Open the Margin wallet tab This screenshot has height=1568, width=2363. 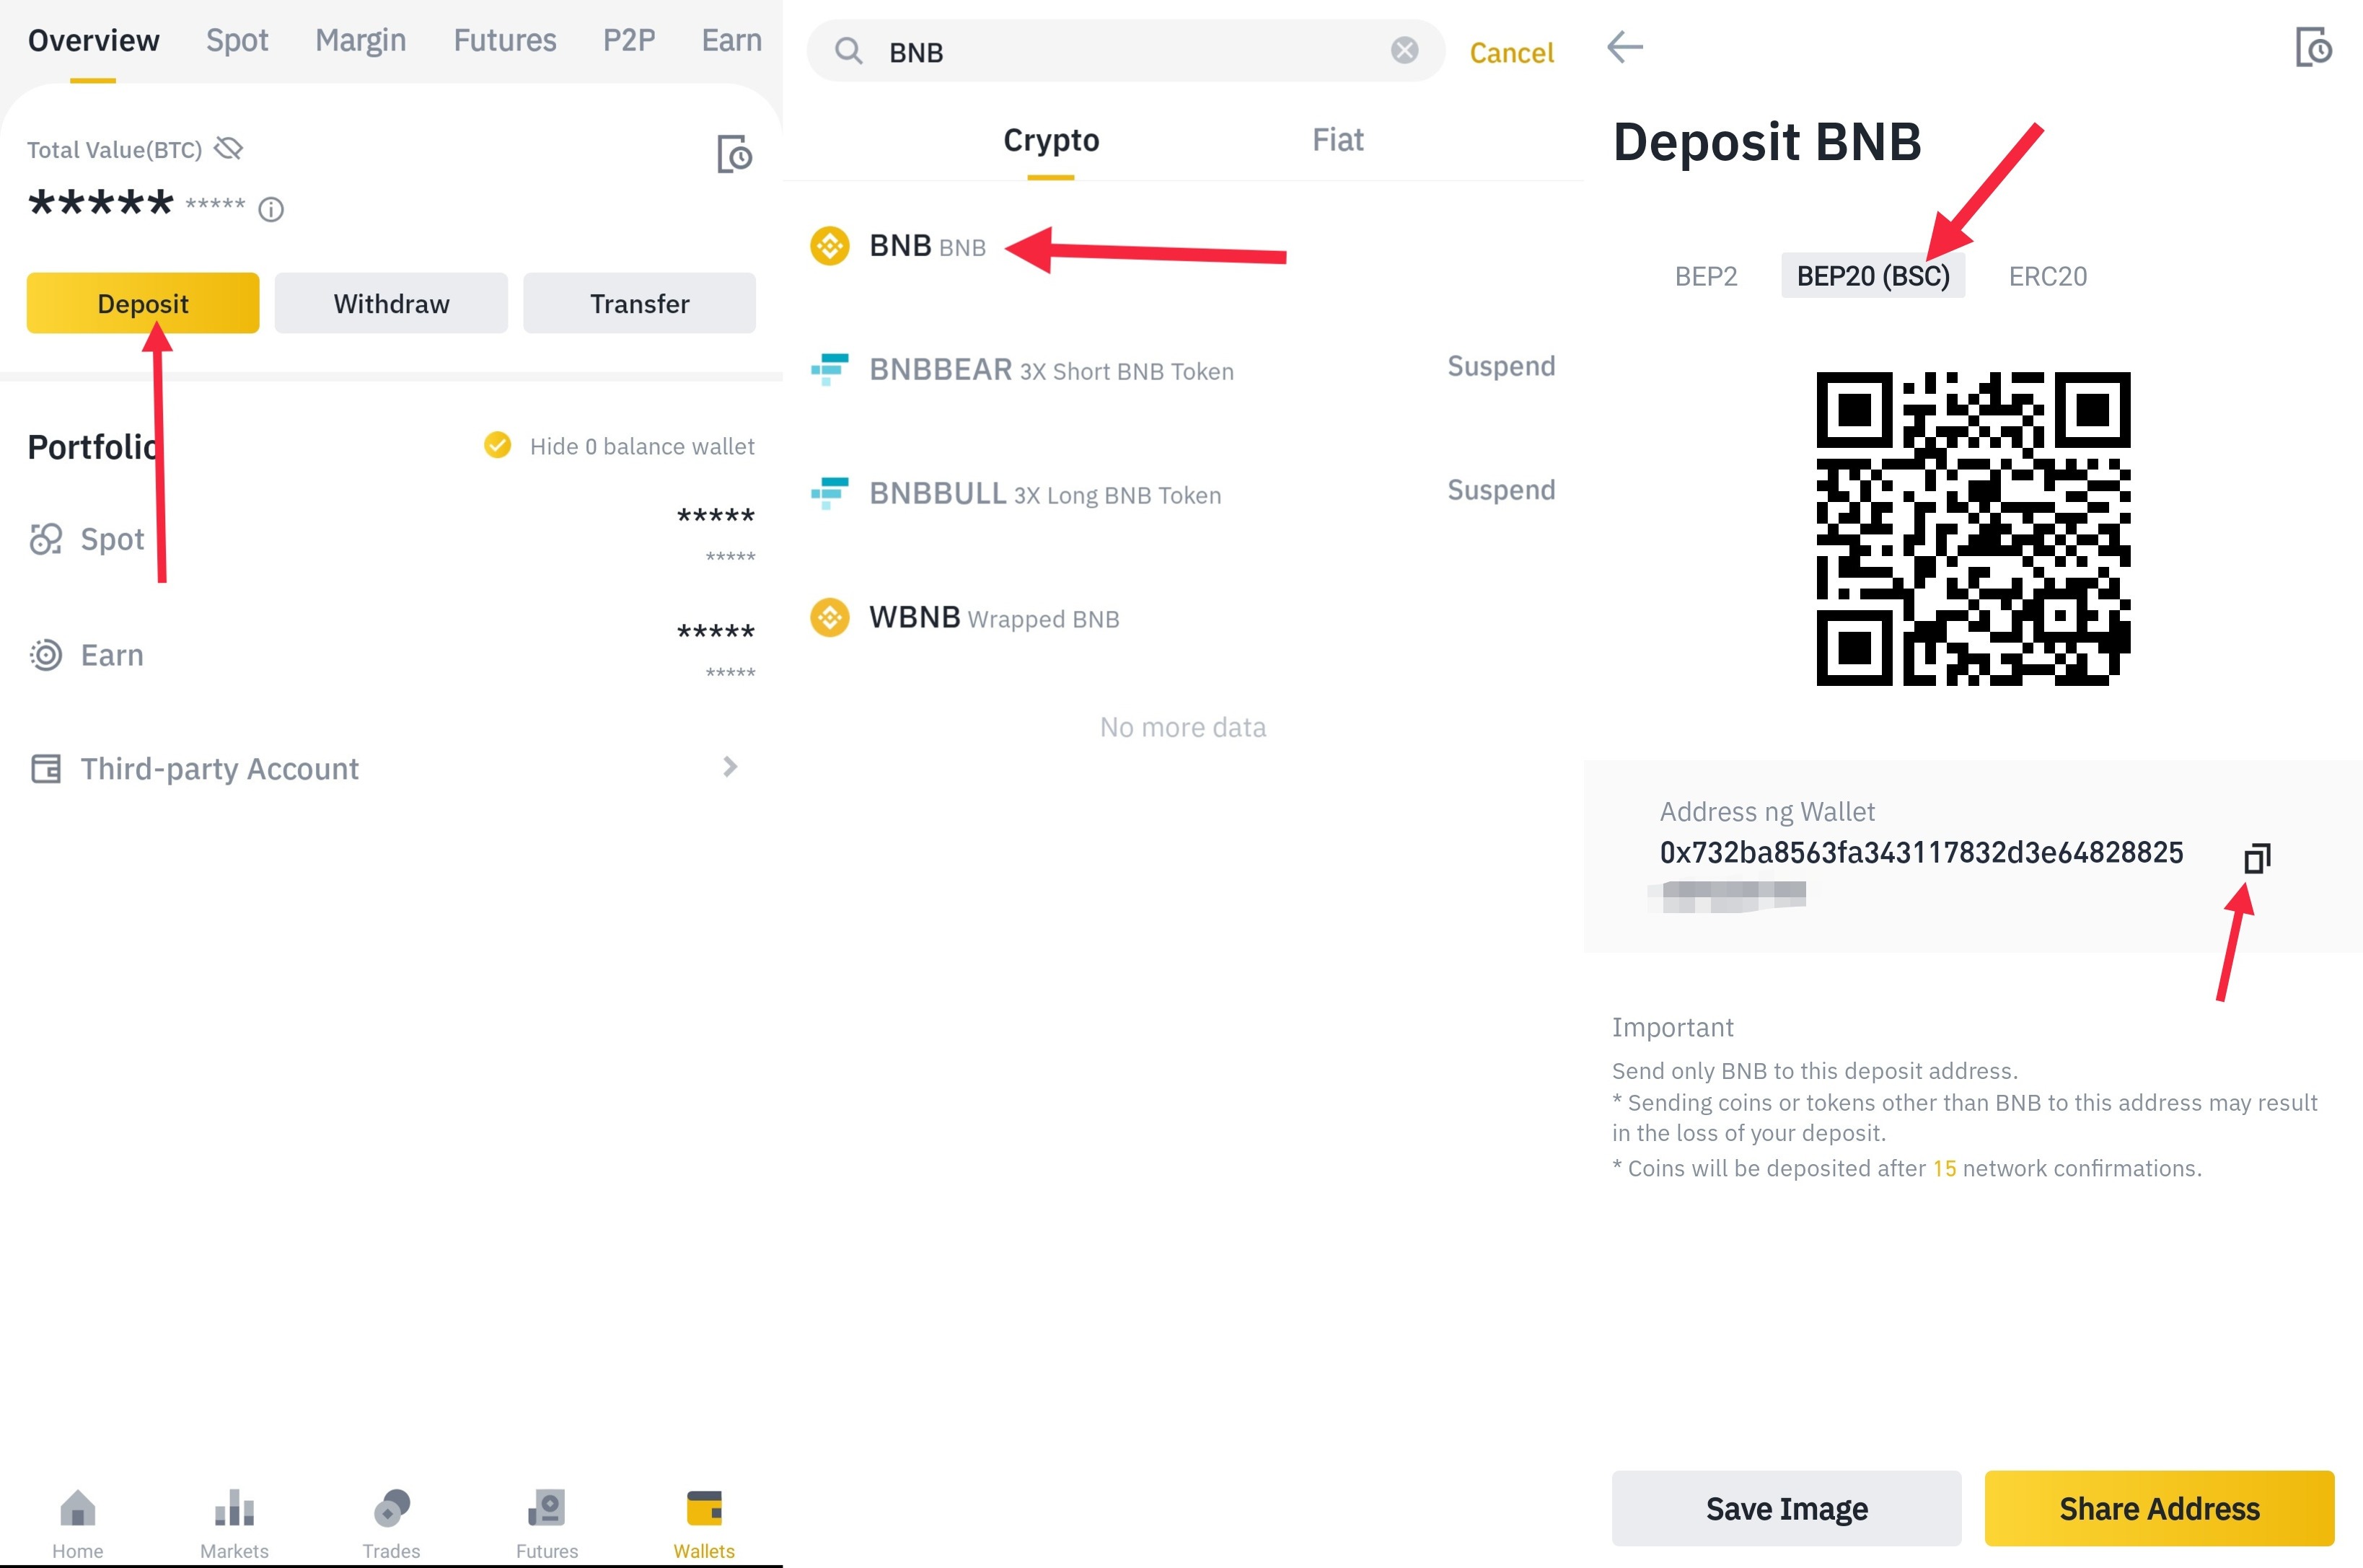point(360,40)
